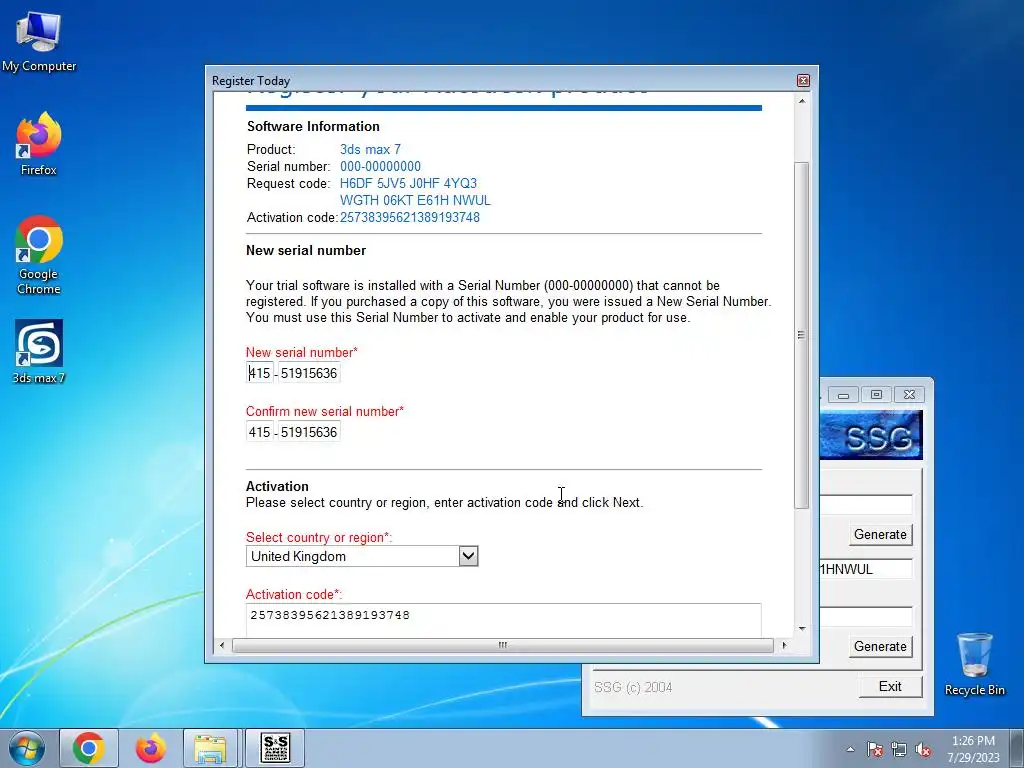Click the vertical scrollbar down arrow
The height and width of the screenshot is (768, 1024).
(x=802, y=629)
